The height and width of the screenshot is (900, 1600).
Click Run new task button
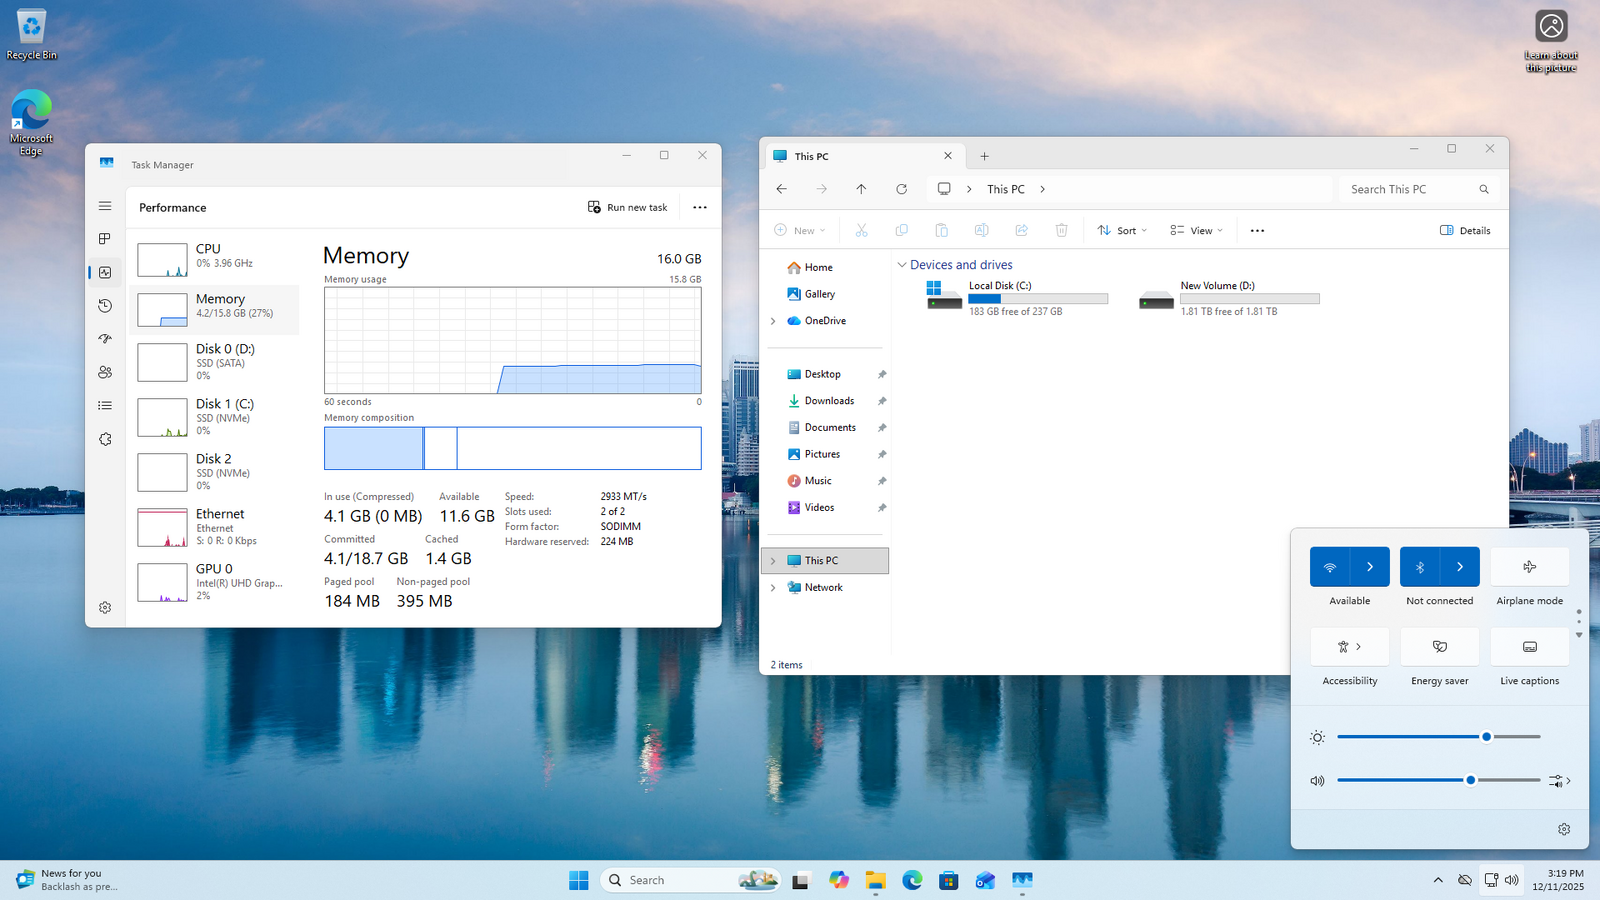(x=627, y=208)
